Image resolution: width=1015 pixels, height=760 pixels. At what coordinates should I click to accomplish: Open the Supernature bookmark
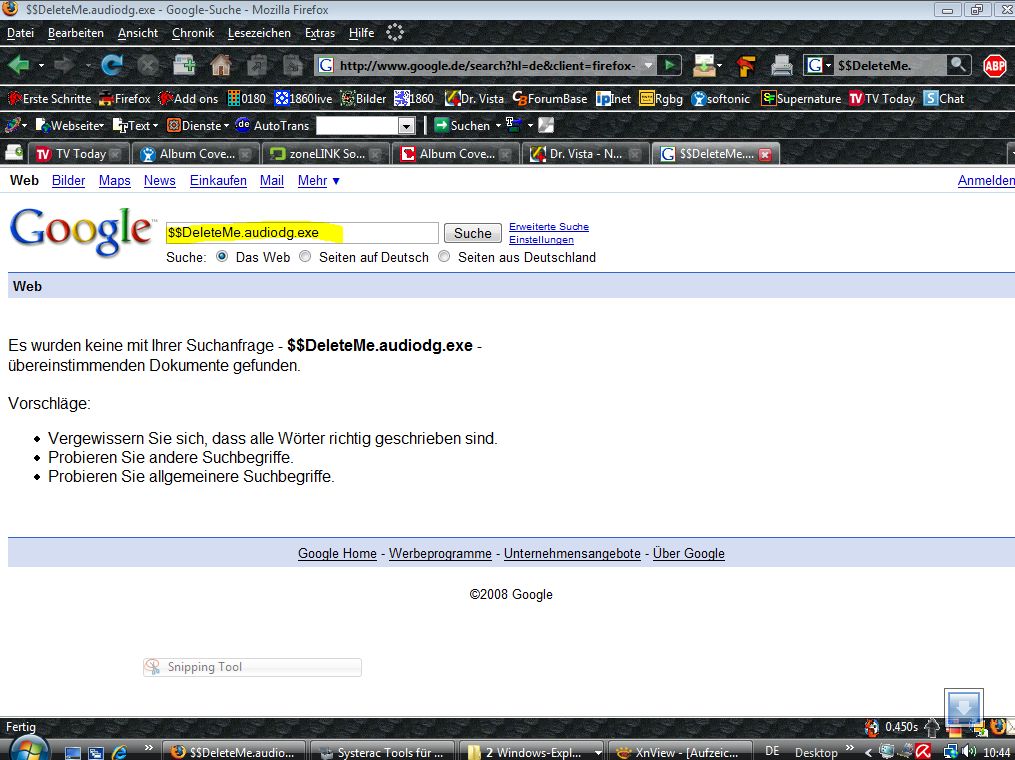pos(801,98)
